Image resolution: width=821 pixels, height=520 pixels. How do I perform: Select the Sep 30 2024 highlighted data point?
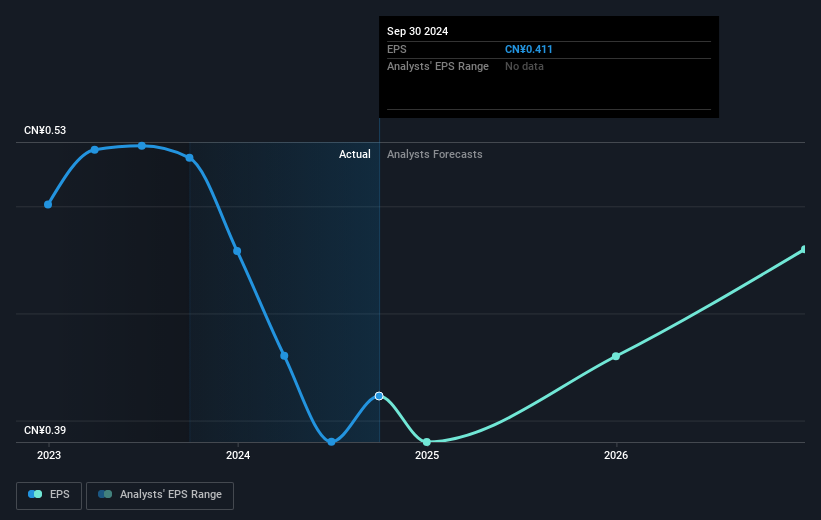tap(379, 396)
